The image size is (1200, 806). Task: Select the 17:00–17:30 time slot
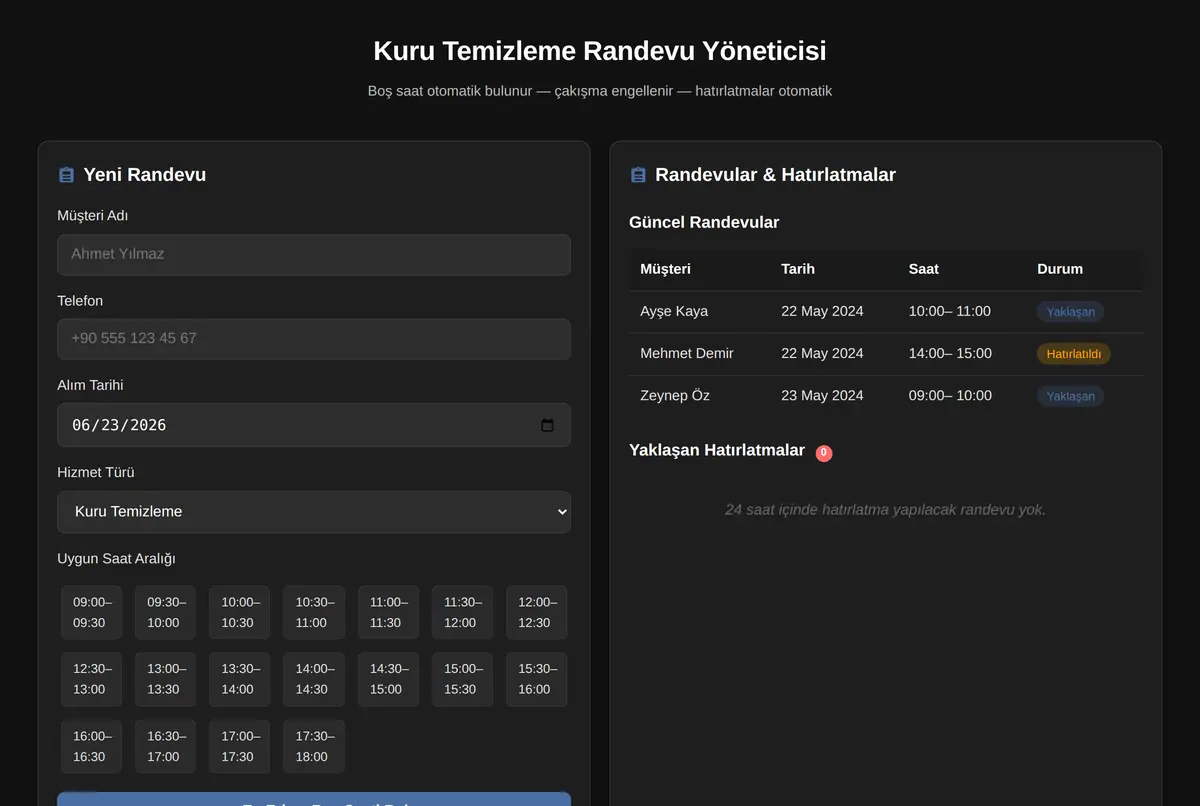click(x=239, y=746)
